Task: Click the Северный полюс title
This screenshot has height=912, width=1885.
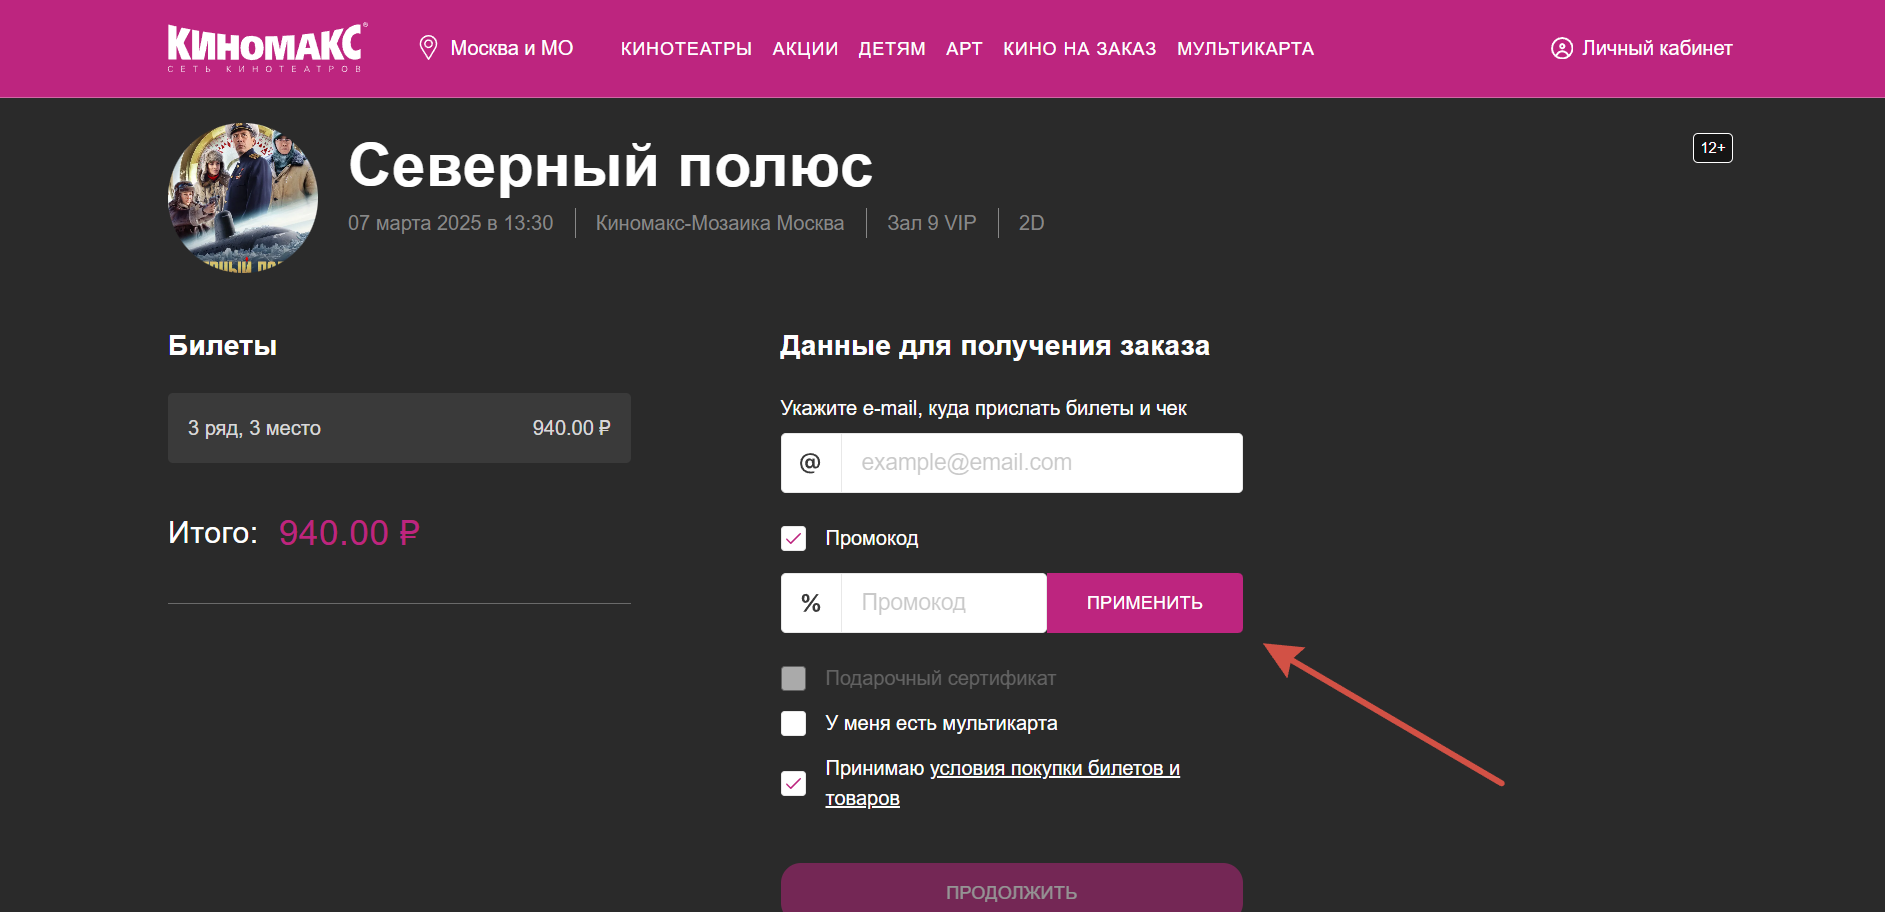Action: tap(610, 165)
